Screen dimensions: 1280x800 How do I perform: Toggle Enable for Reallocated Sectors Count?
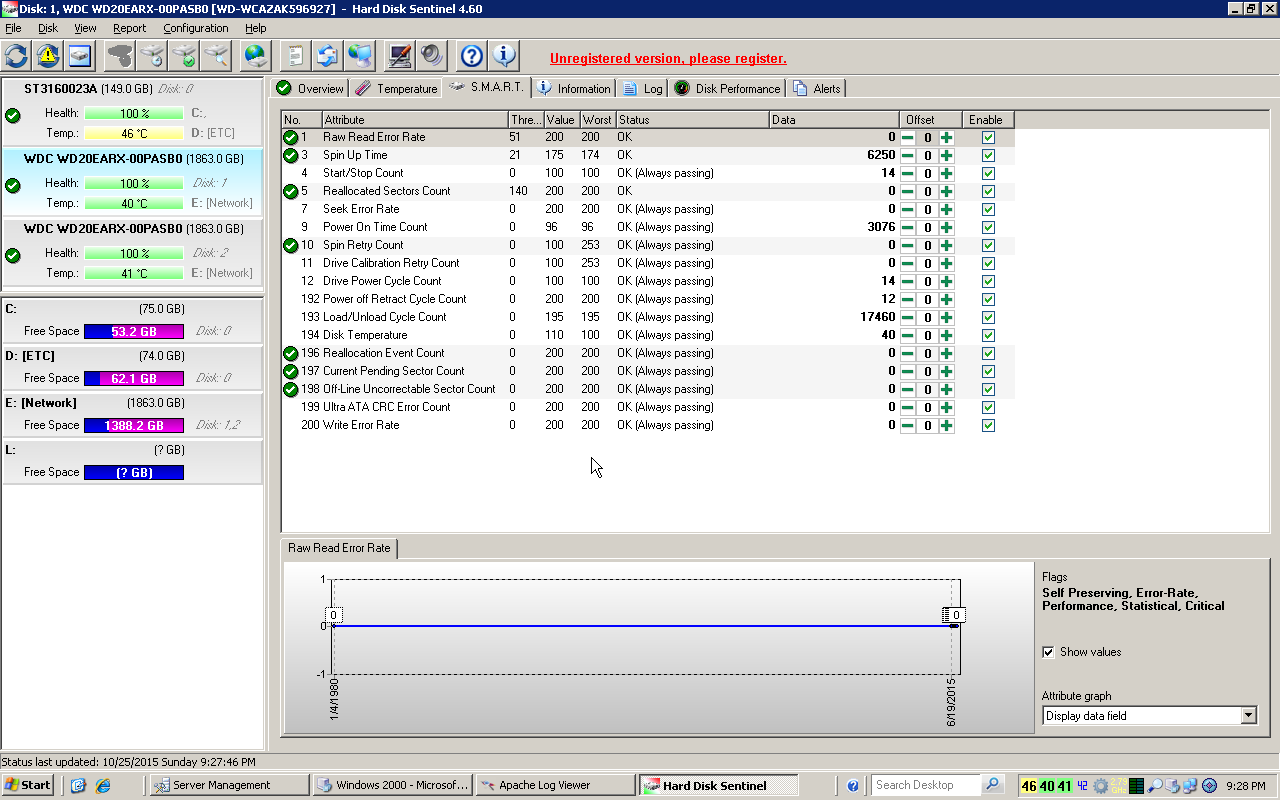988,191
